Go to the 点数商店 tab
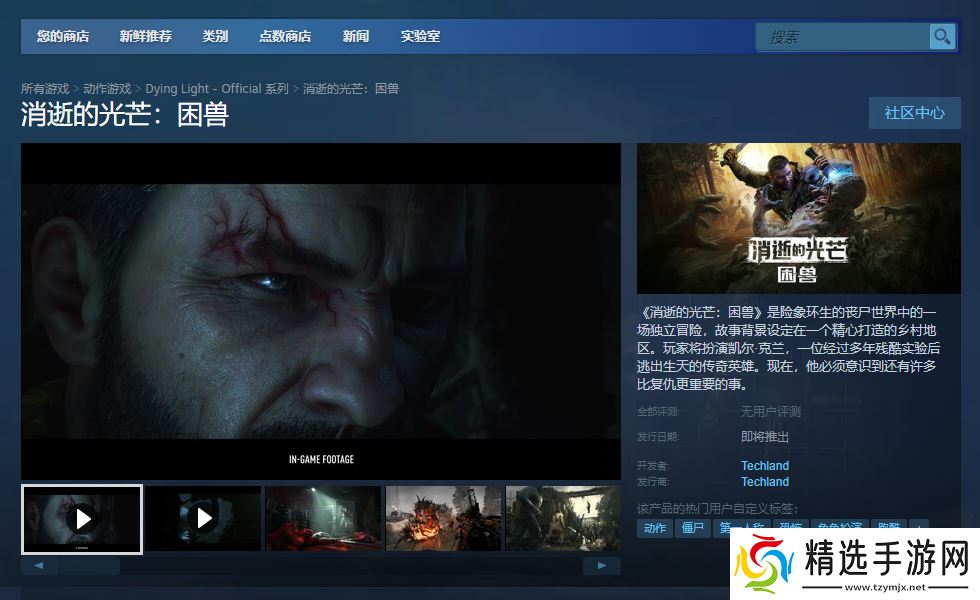Screen dimensions: 980x600 (285, 37)
